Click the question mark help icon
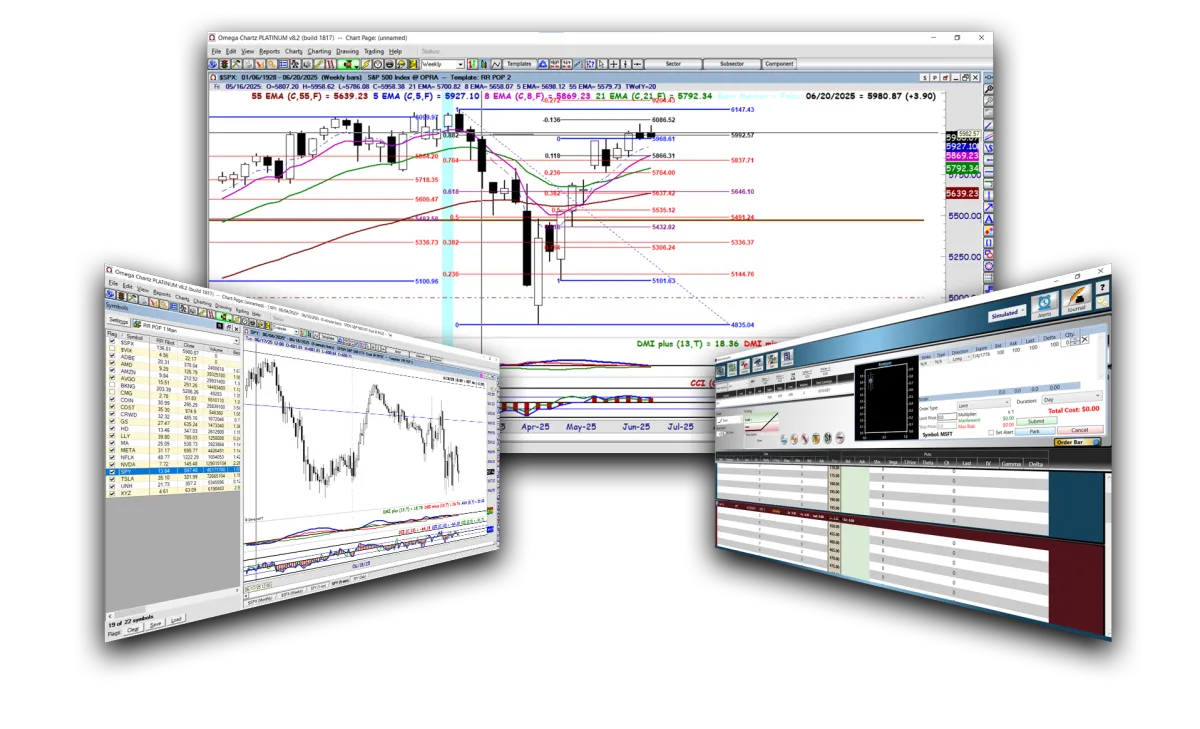1200x729 pixels. pos(1101,287)
